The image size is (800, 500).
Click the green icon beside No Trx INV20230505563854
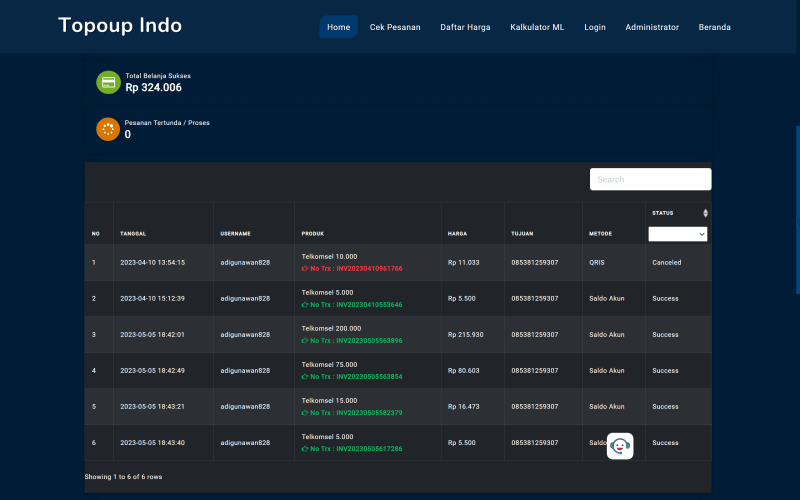pos(305,377)
